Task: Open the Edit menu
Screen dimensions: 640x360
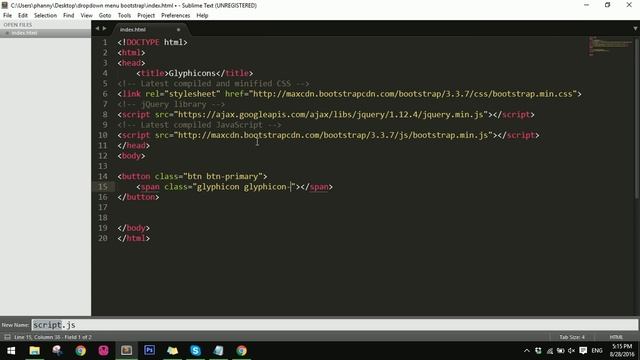Action: [22, 16]
